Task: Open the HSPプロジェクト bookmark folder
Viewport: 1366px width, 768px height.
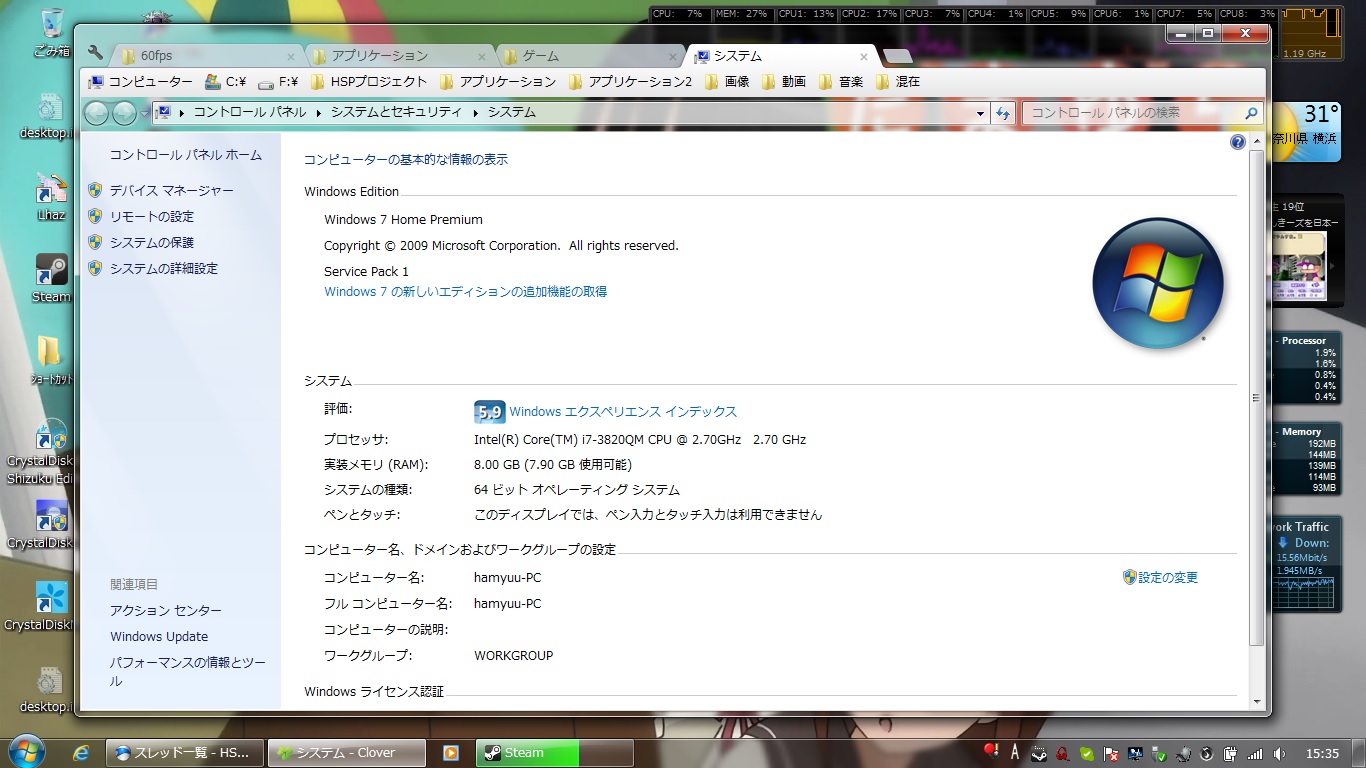Action: coord(369,82)
